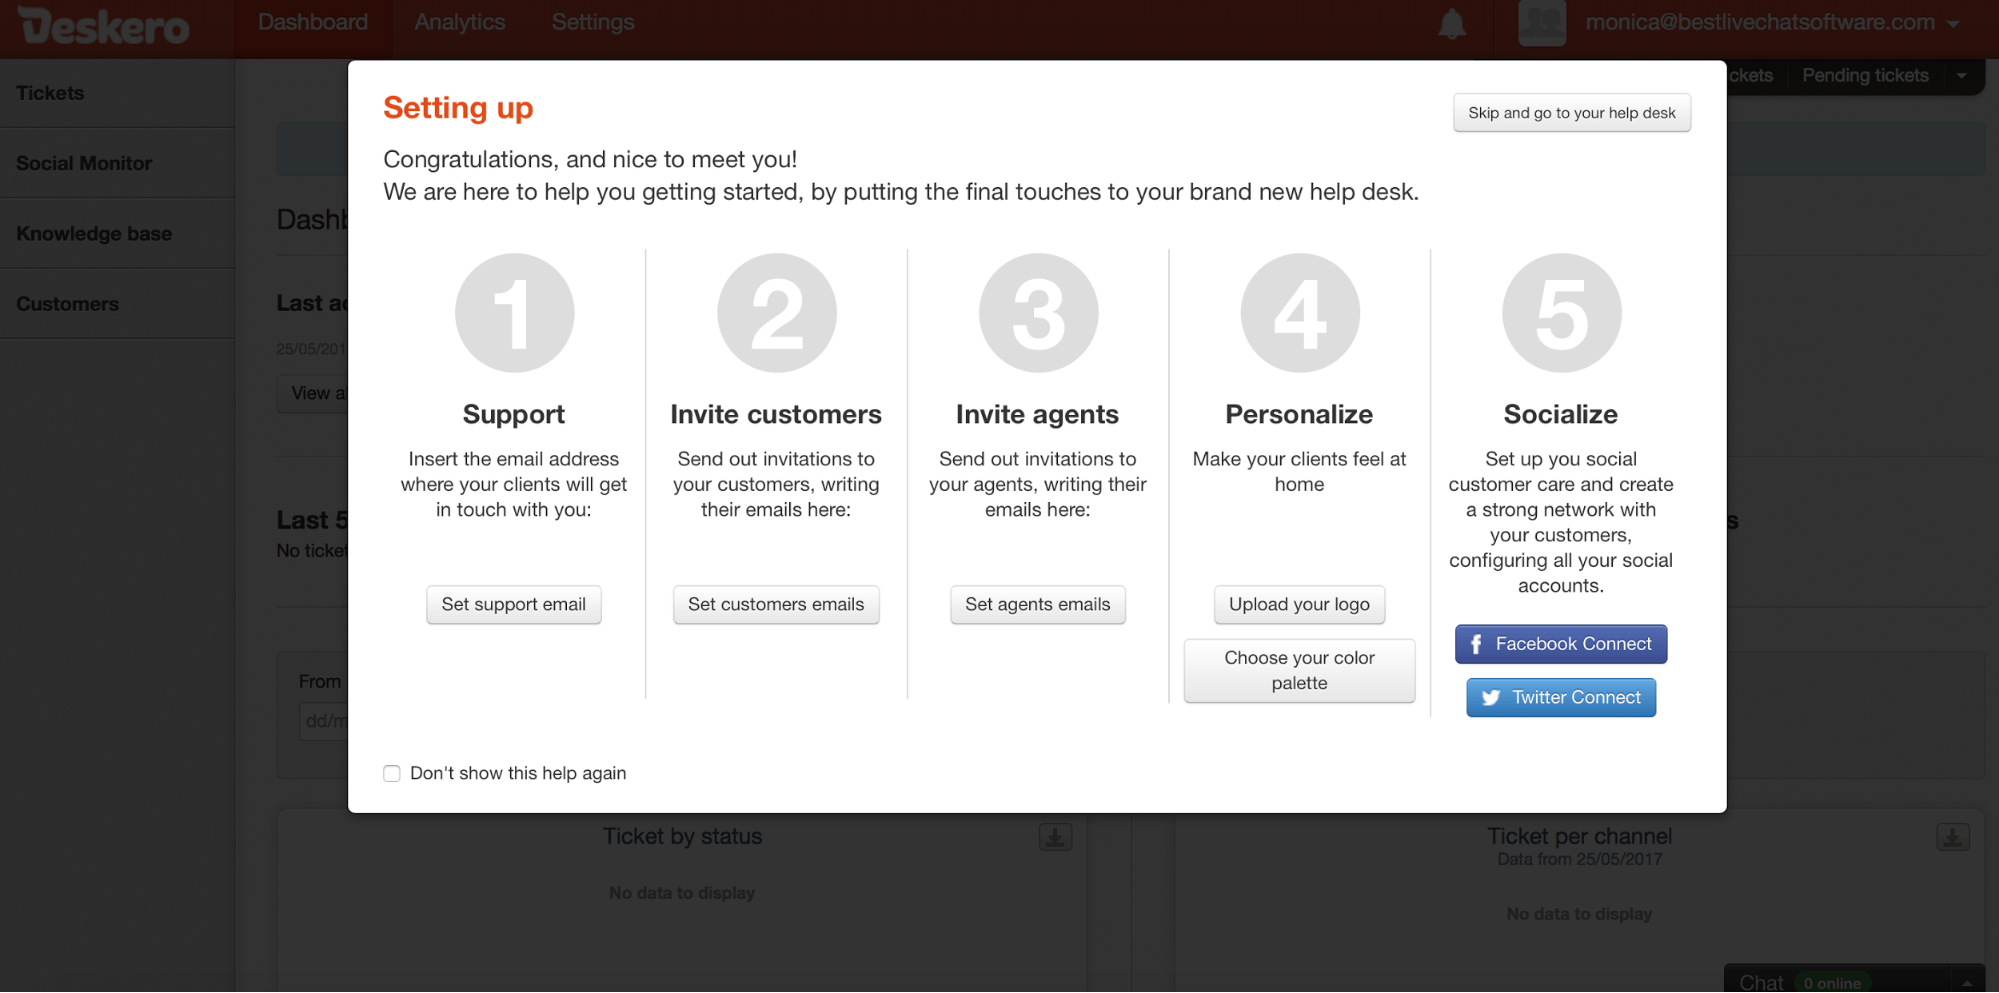Check Don't show this help again
Image resolution: width=1999 pixels, height=993 pixels.
pos(392,774)
